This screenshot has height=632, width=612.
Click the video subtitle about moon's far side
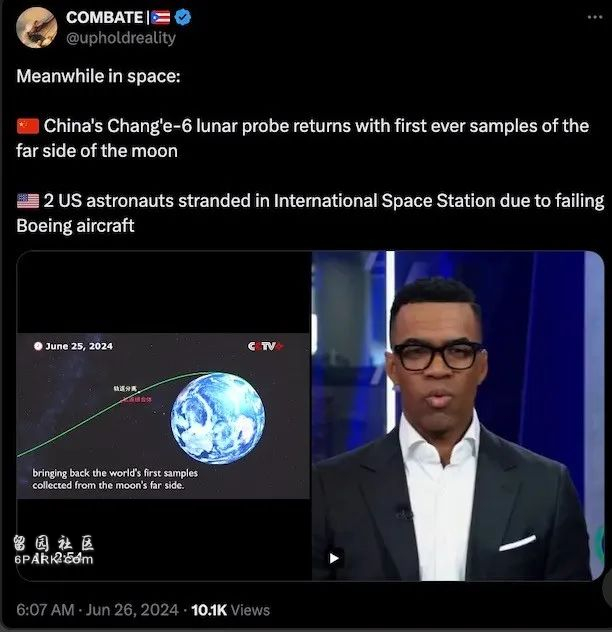tap(115, 479)
